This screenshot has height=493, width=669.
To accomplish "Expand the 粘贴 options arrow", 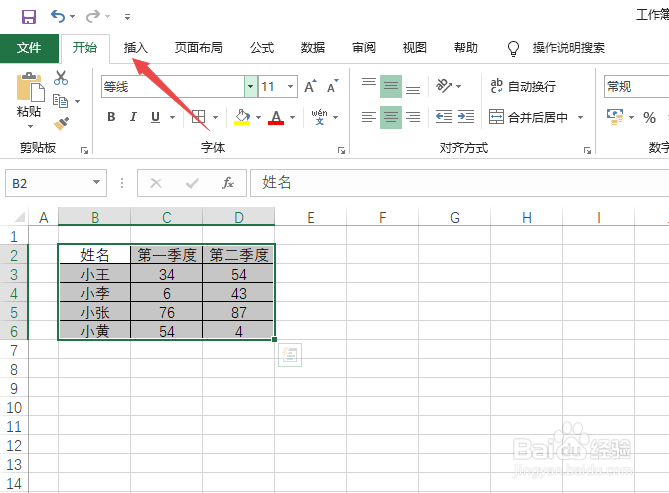I will click(30, 126).
